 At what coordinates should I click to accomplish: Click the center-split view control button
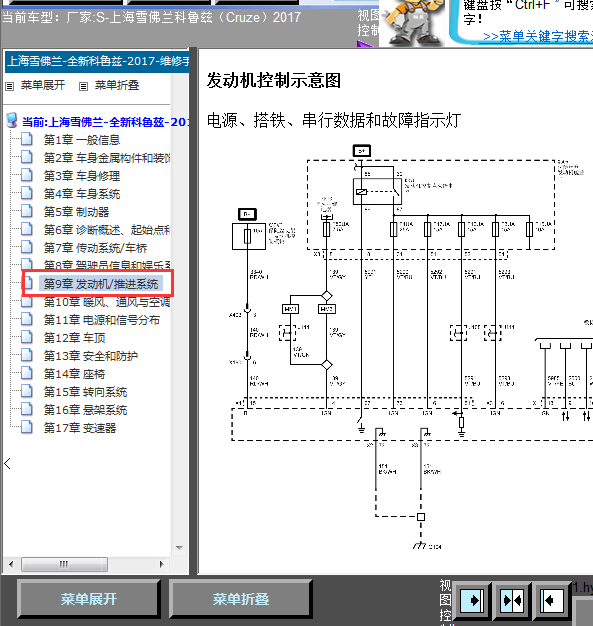pos(512,601)
